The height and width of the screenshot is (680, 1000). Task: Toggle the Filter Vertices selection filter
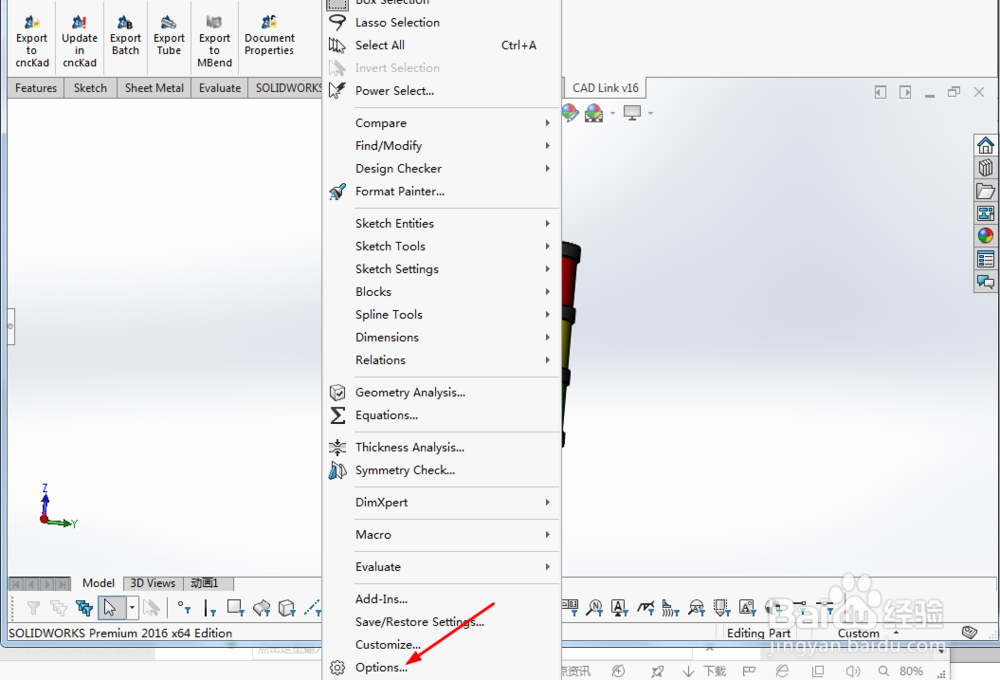(x=184, y=608)
